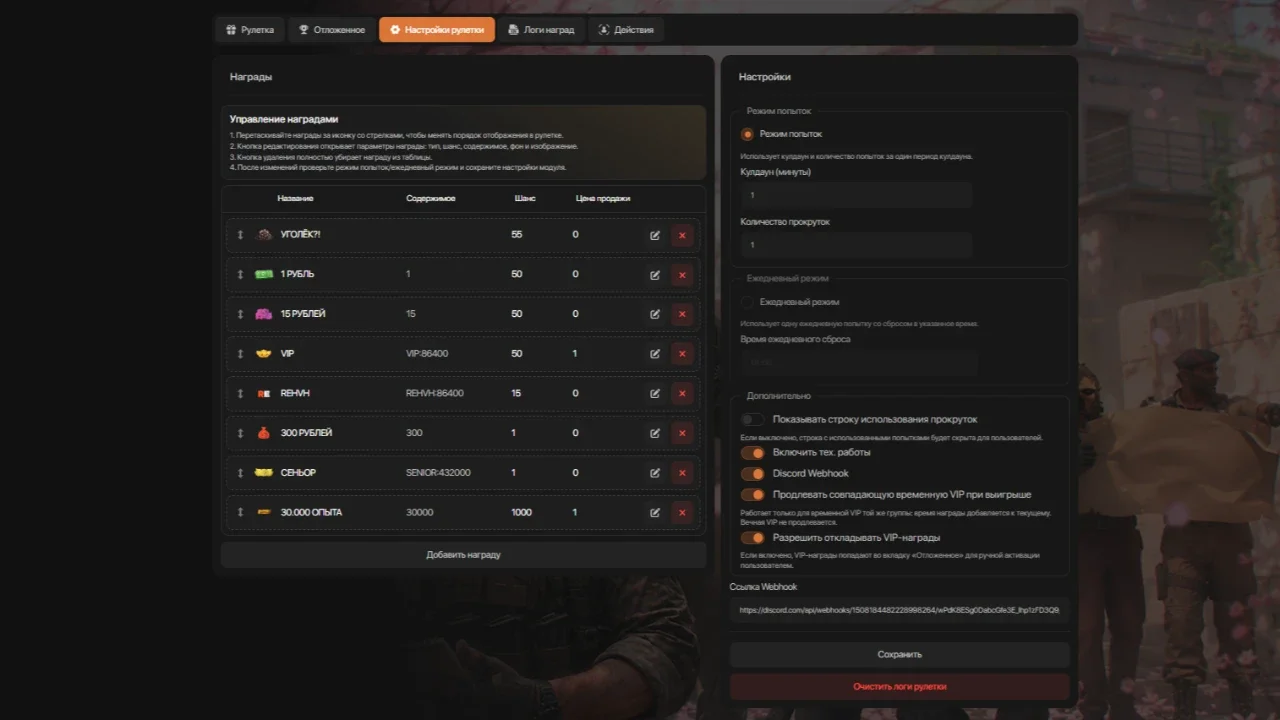Delete the REHVH reward
The image size is (1280, 720).
[682, 394]
